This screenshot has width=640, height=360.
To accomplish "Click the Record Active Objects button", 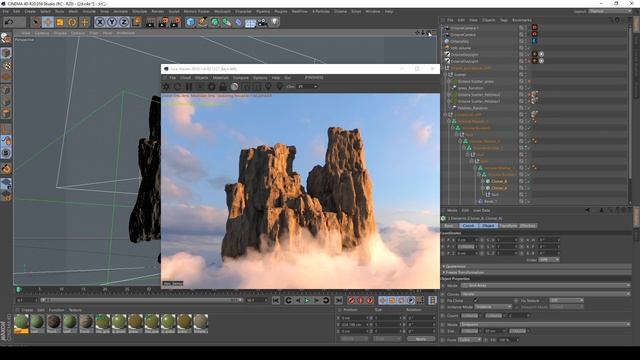I will click(351, 300).
